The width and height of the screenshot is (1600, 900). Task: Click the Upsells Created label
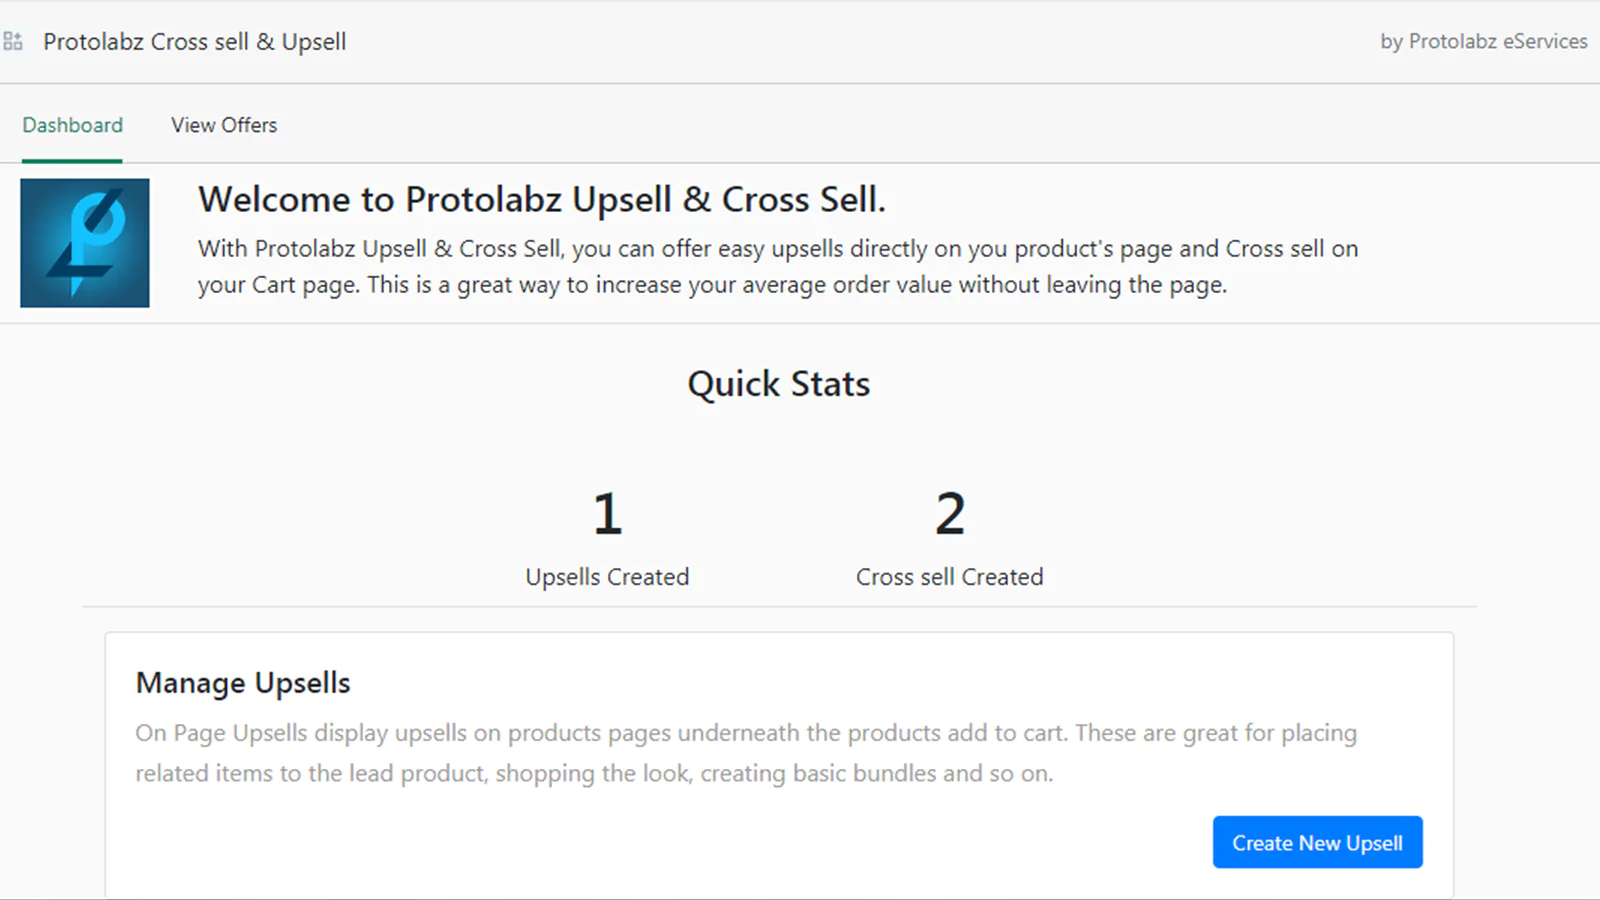click(x=607, y=577)
